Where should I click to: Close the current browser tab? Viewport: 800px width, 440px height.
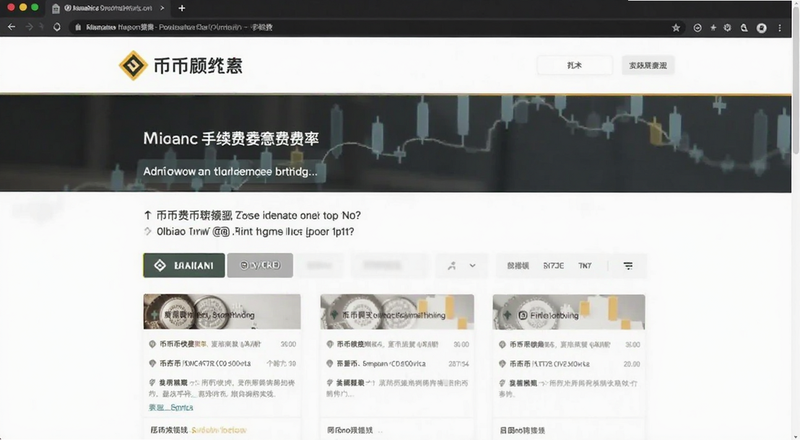(162, 8)
